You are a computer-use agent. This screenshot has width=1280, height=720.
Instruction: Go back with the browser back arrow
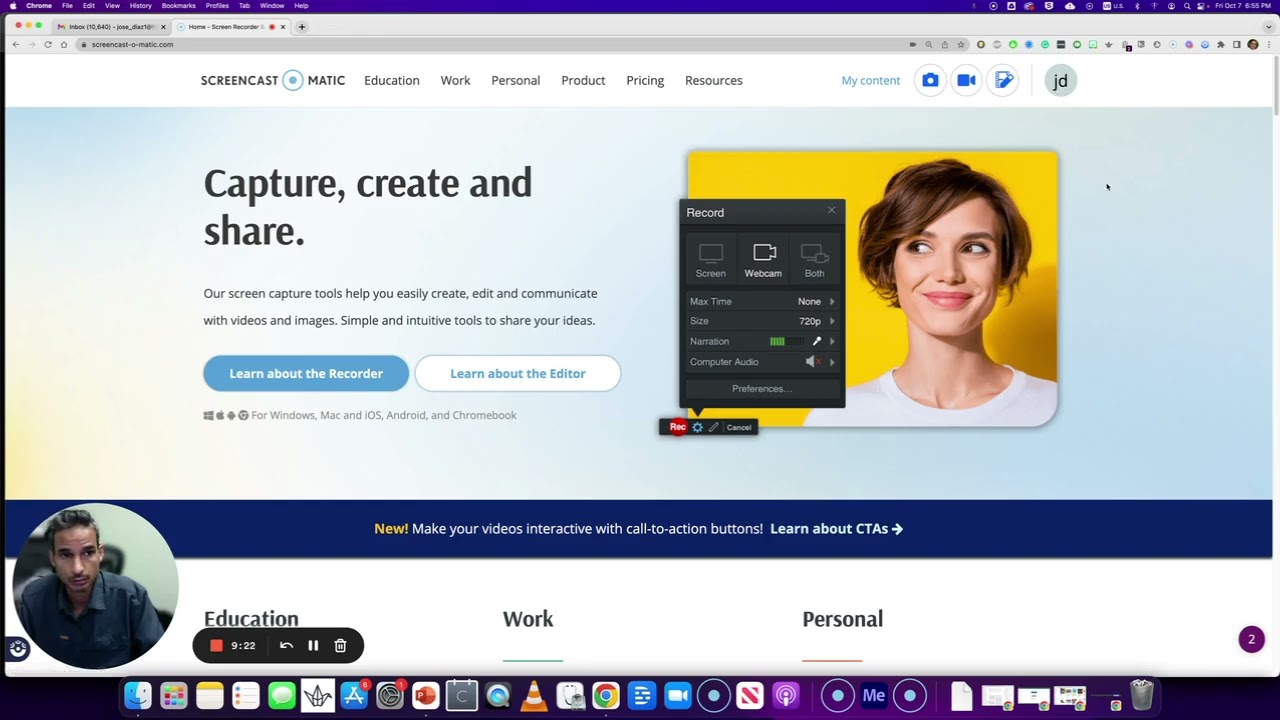point(15,44)
